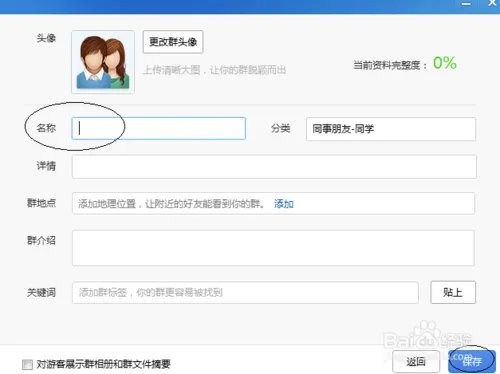This screenshot has width=500, height=374.
Task: Minimize the group settings window
Action: pos(466,4)
